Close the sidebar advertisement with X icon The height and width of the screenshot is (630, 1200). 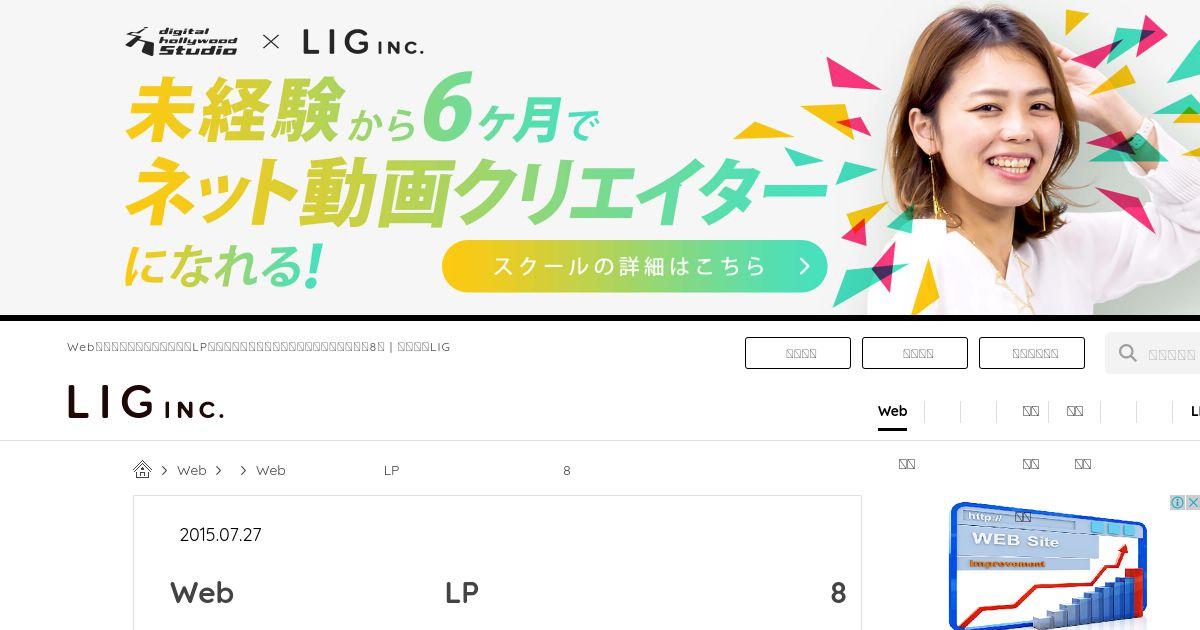pos(1192,503)
